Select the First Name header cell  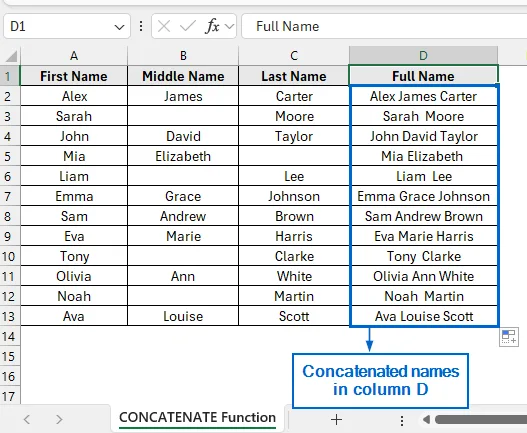(x=74, y=76)
